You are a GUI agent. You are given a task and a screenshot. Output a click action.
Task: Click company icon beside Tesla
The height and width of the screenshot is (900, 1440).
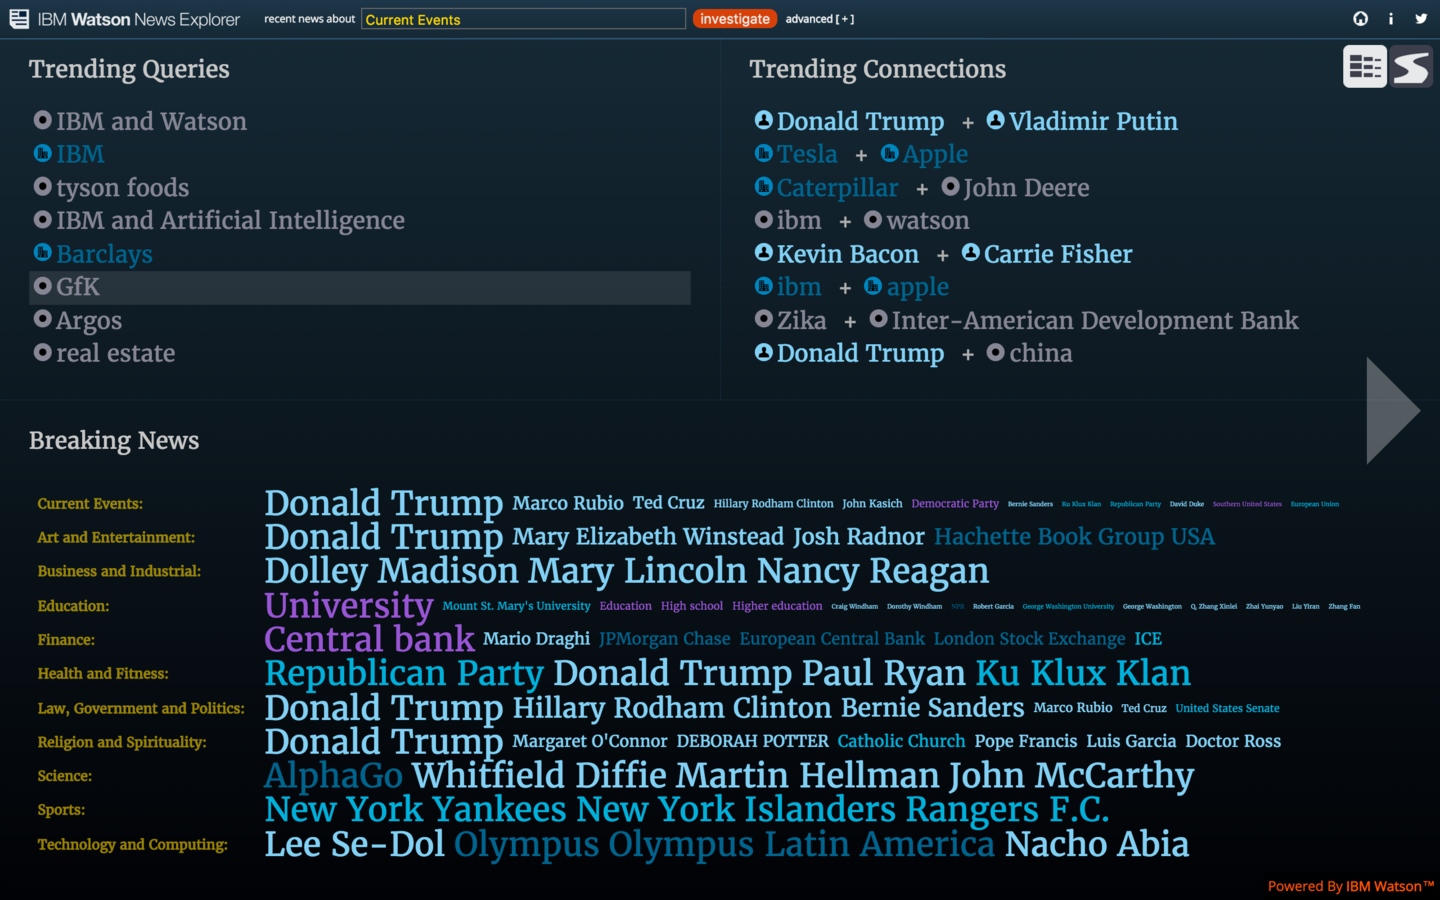tap(764, 153)
